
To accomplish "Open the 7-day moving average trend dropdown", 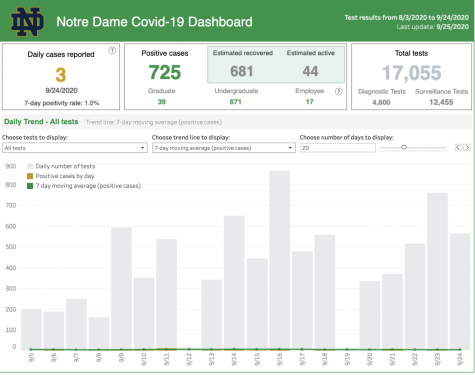I will (224, 148).
